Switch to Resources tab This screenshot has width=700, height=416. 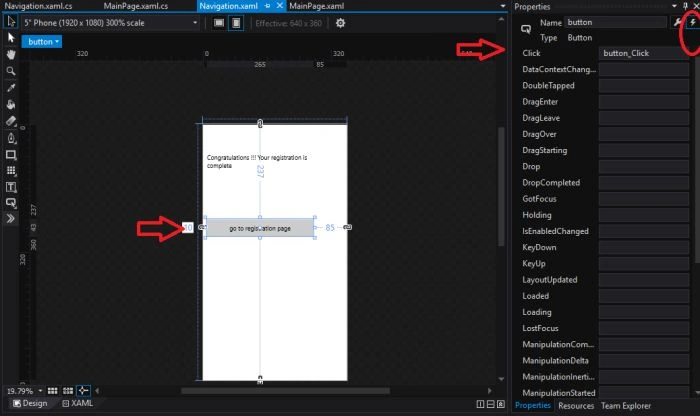point(576,406)
